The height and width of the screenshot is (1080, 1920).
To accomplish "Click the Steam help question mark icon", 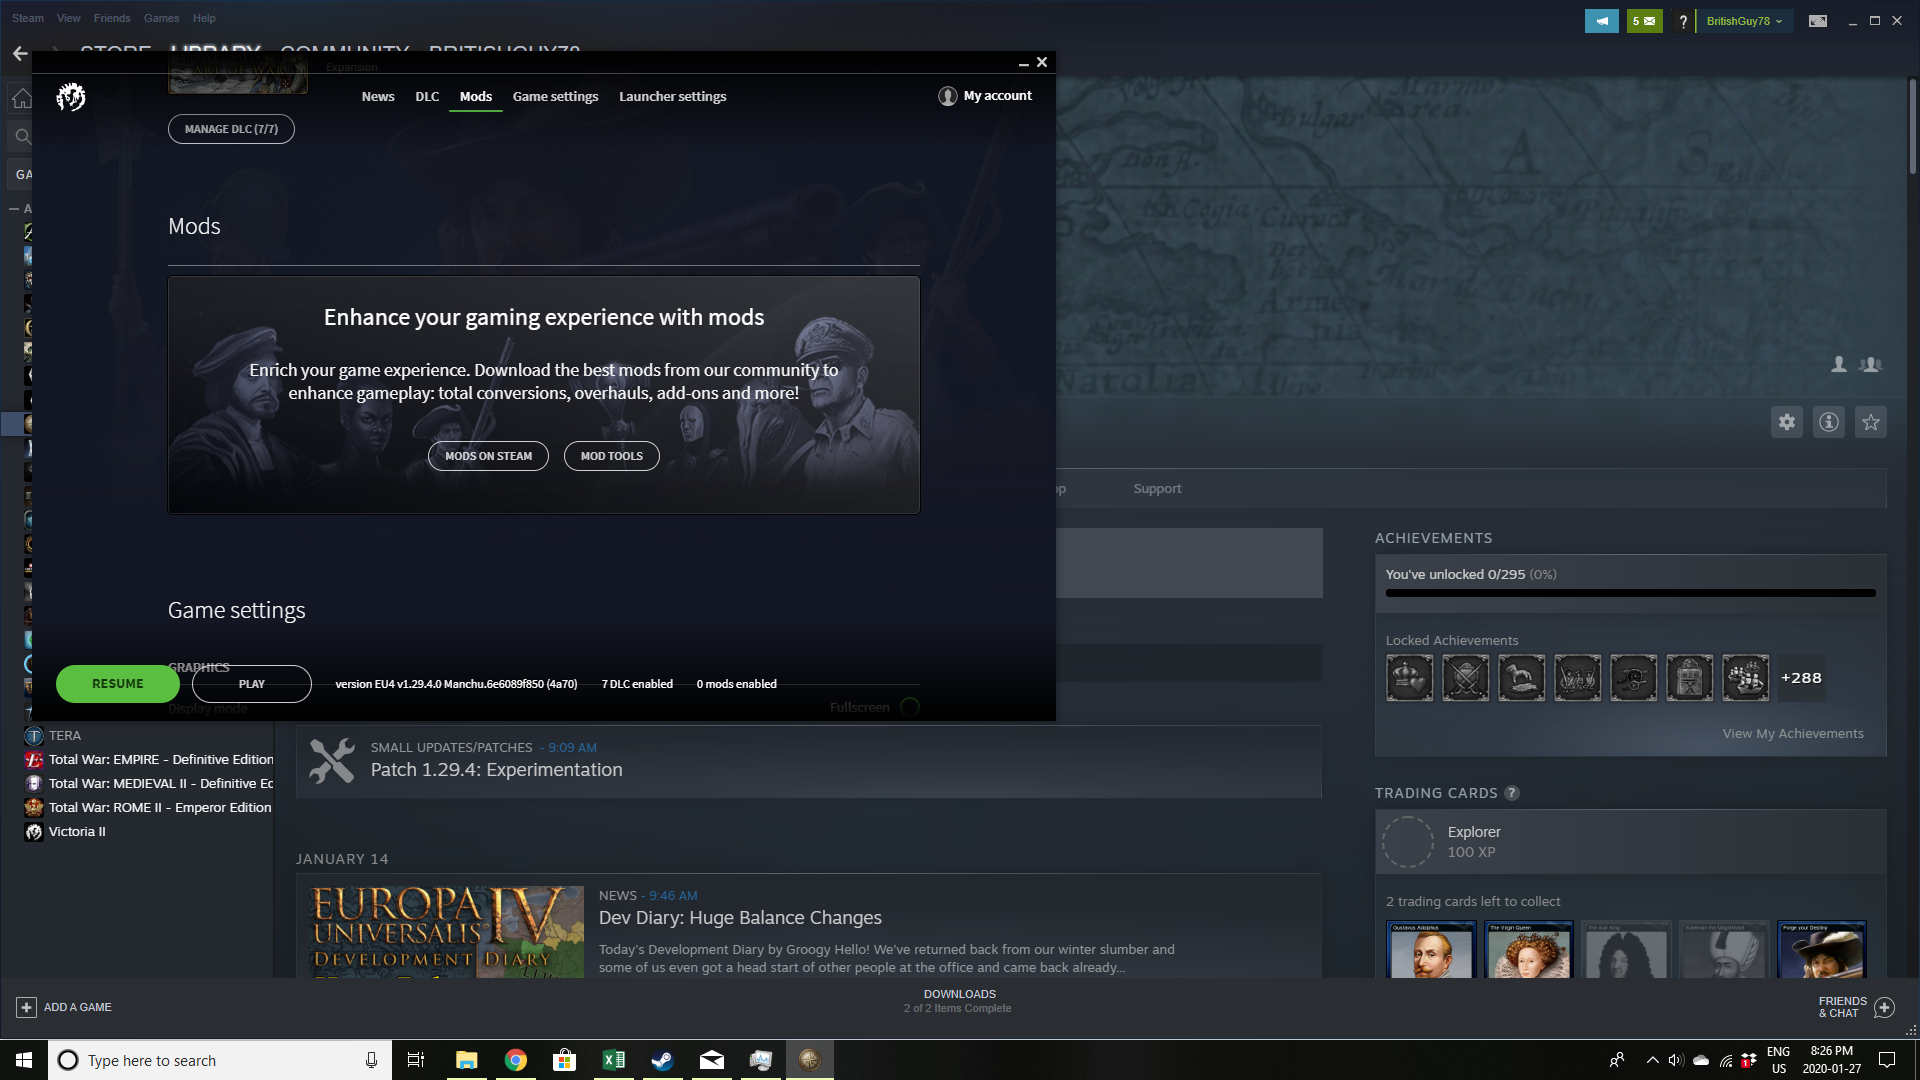I will click(x=1683, y=21).
